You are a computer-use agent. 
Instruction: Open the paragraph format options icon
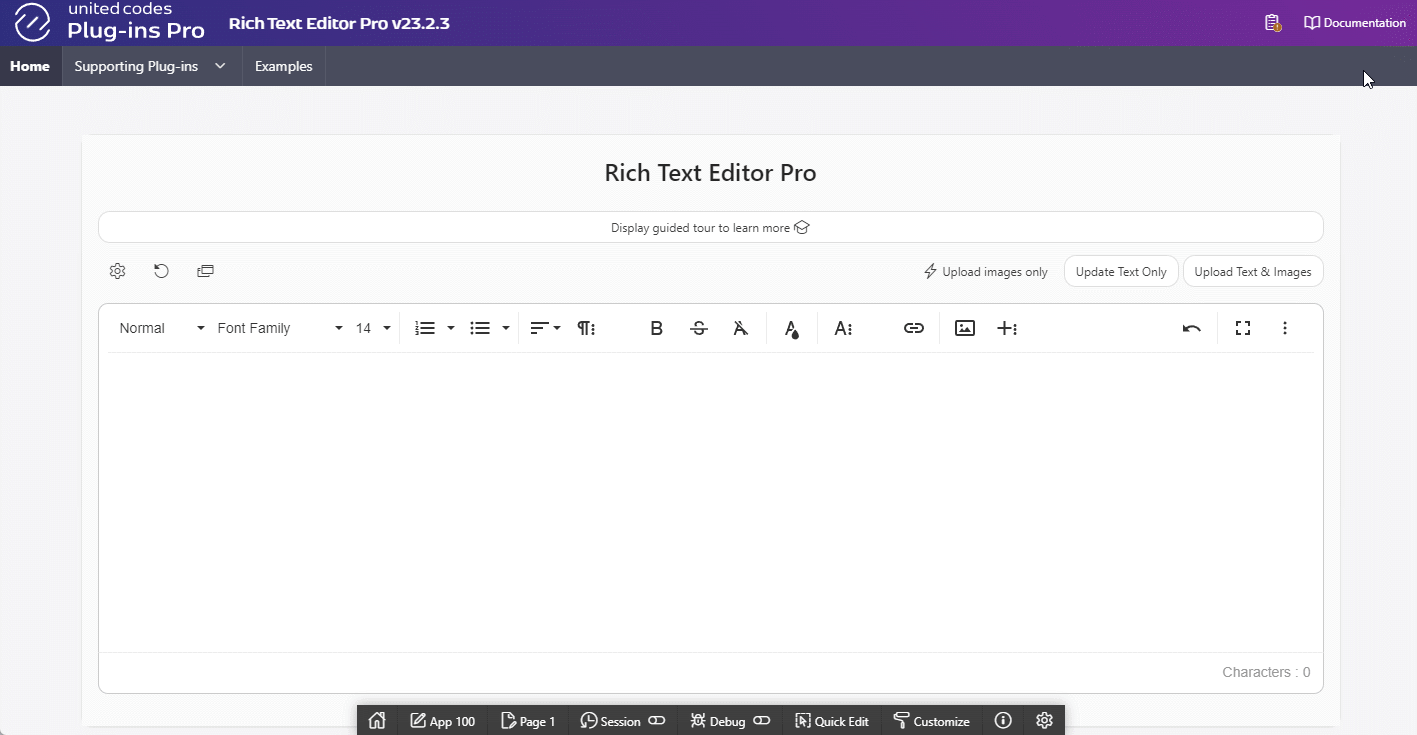(586, 328)
